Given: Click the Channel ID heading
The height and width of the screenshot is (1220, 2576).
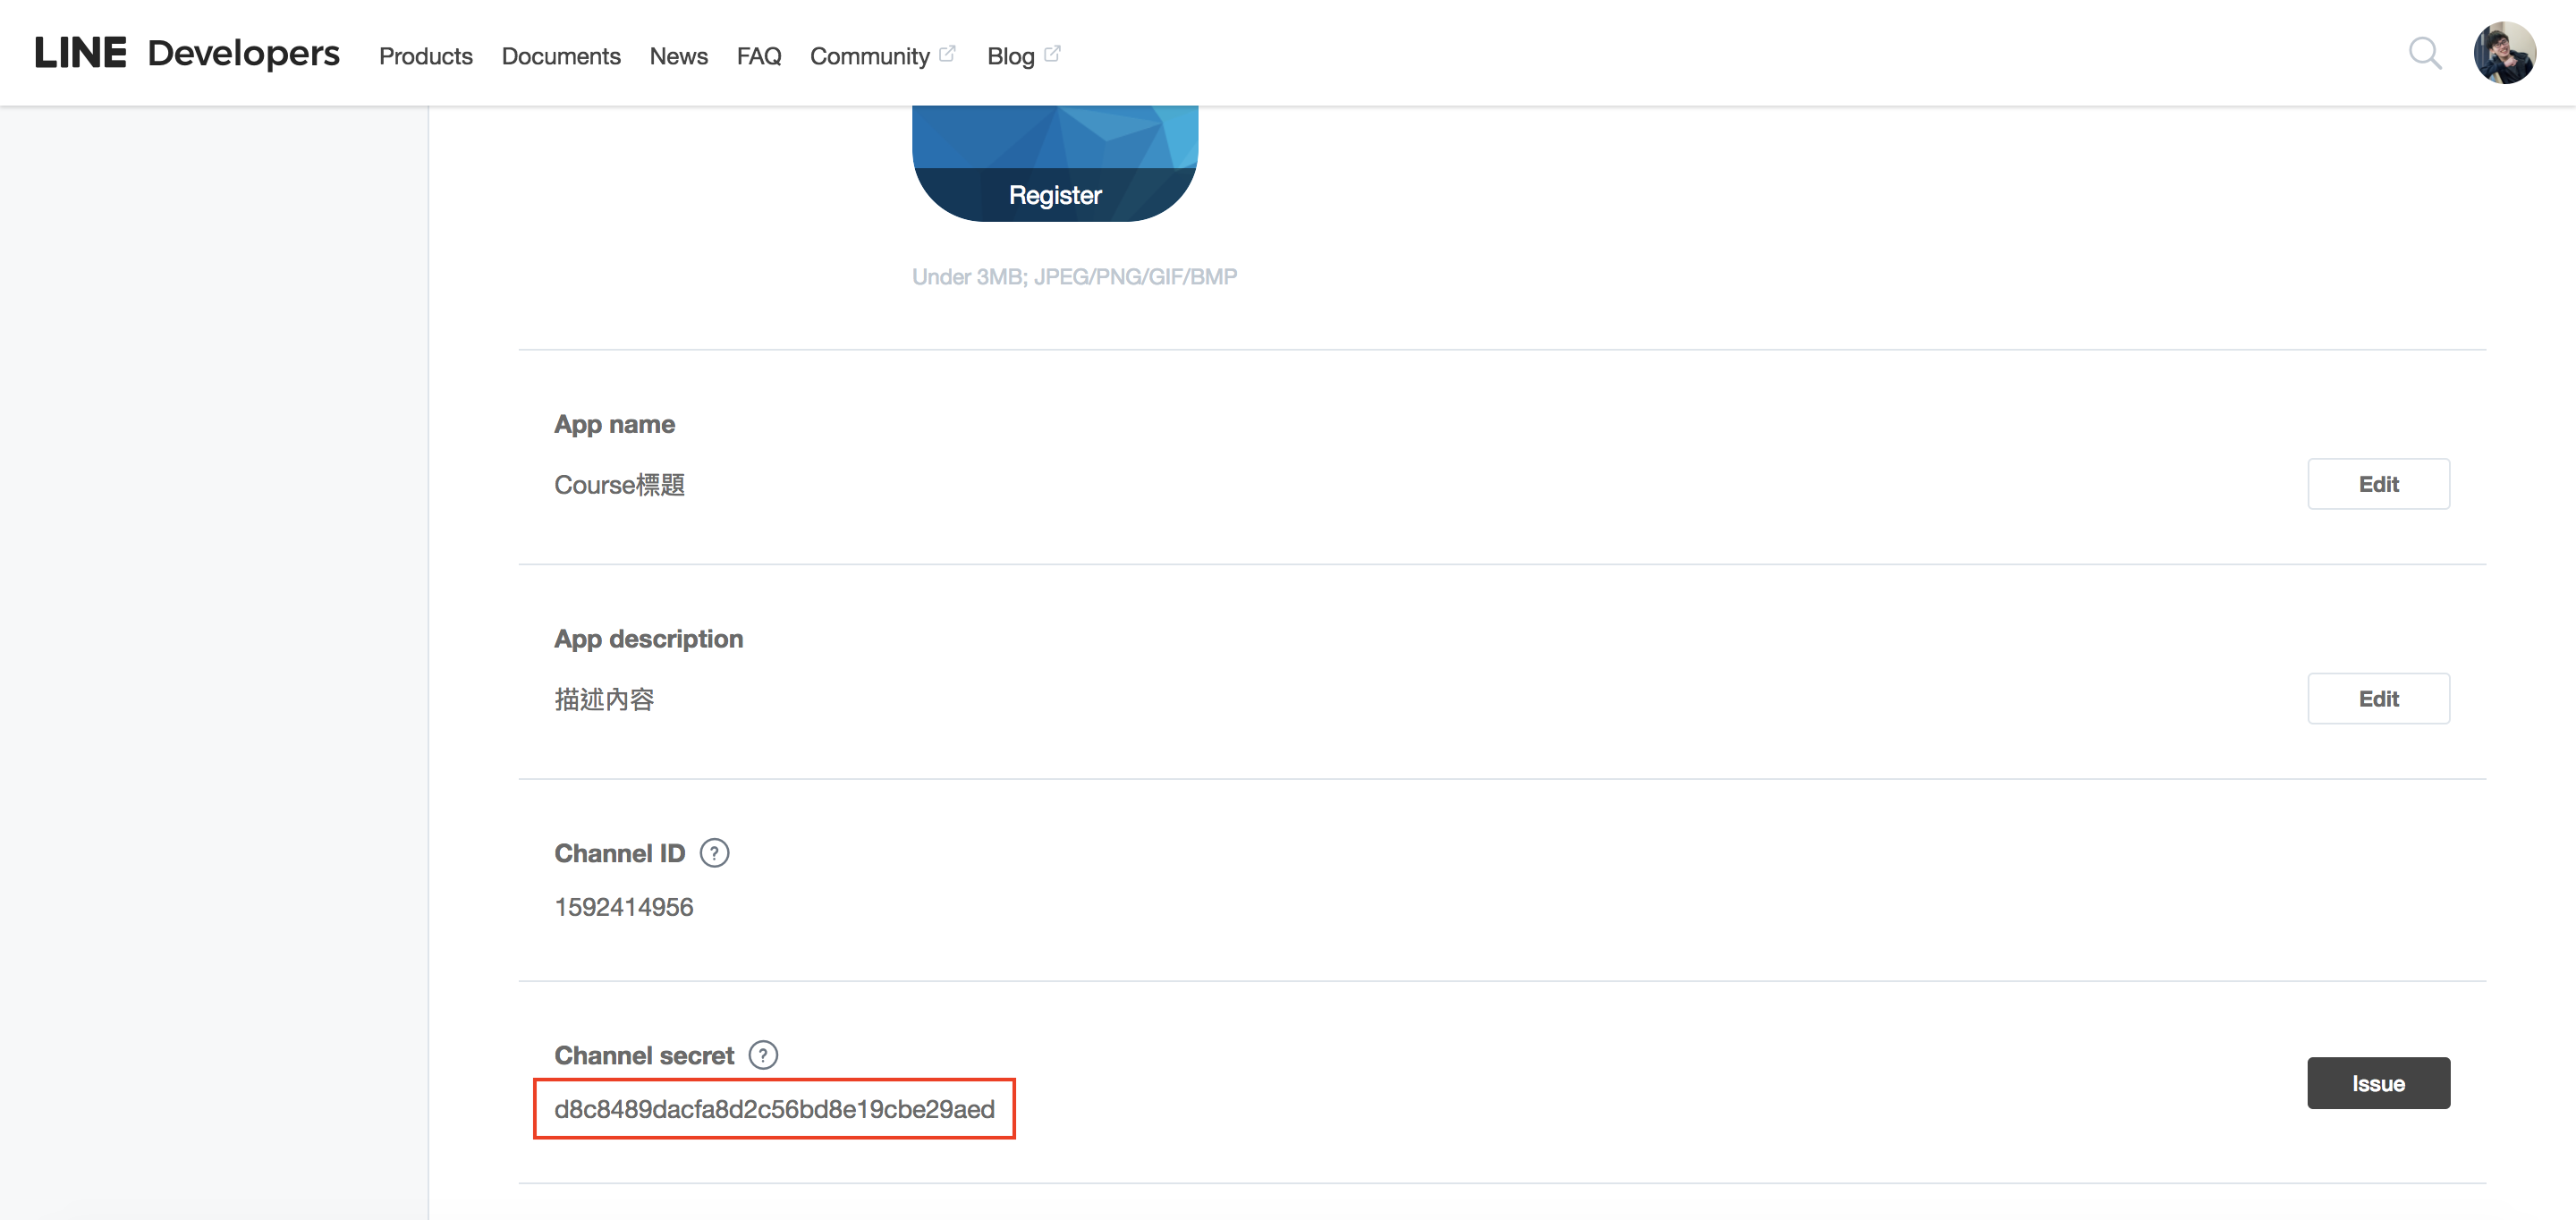Looking at the screenshot, I should (x=620, y=853).
